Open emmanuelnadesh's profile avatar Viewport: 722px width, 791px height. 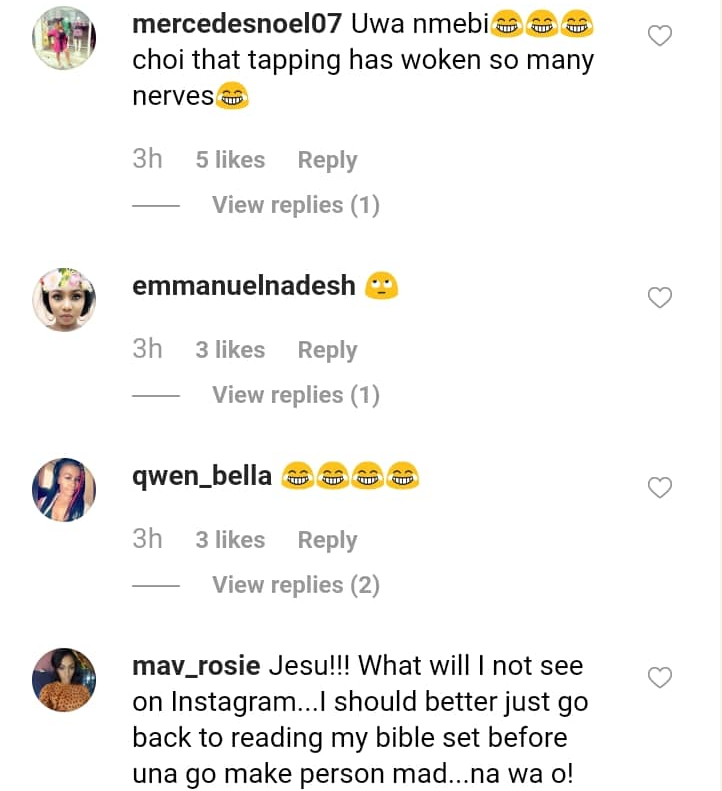(x=64, y=299)
